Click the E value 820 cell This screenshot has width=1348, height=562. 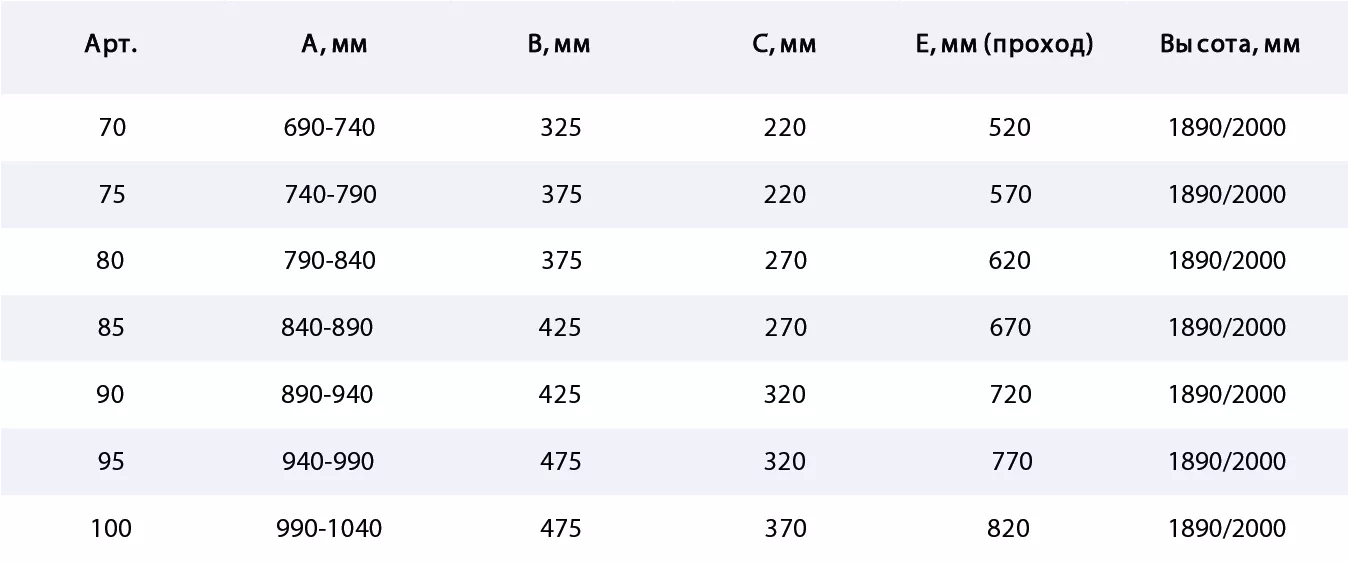1008,528
